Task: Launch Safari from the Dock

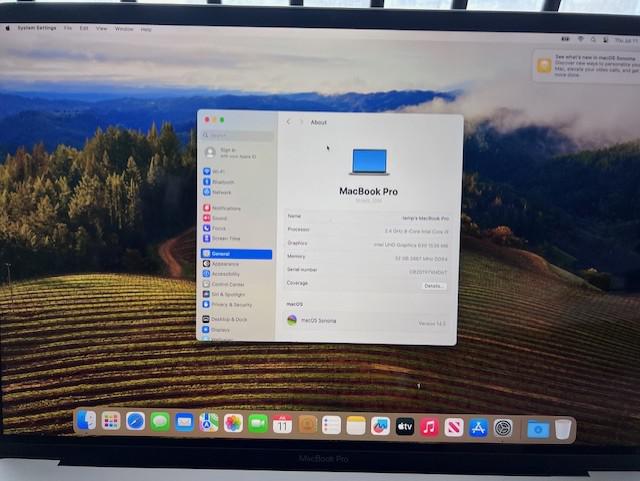Action: (135, 421)
